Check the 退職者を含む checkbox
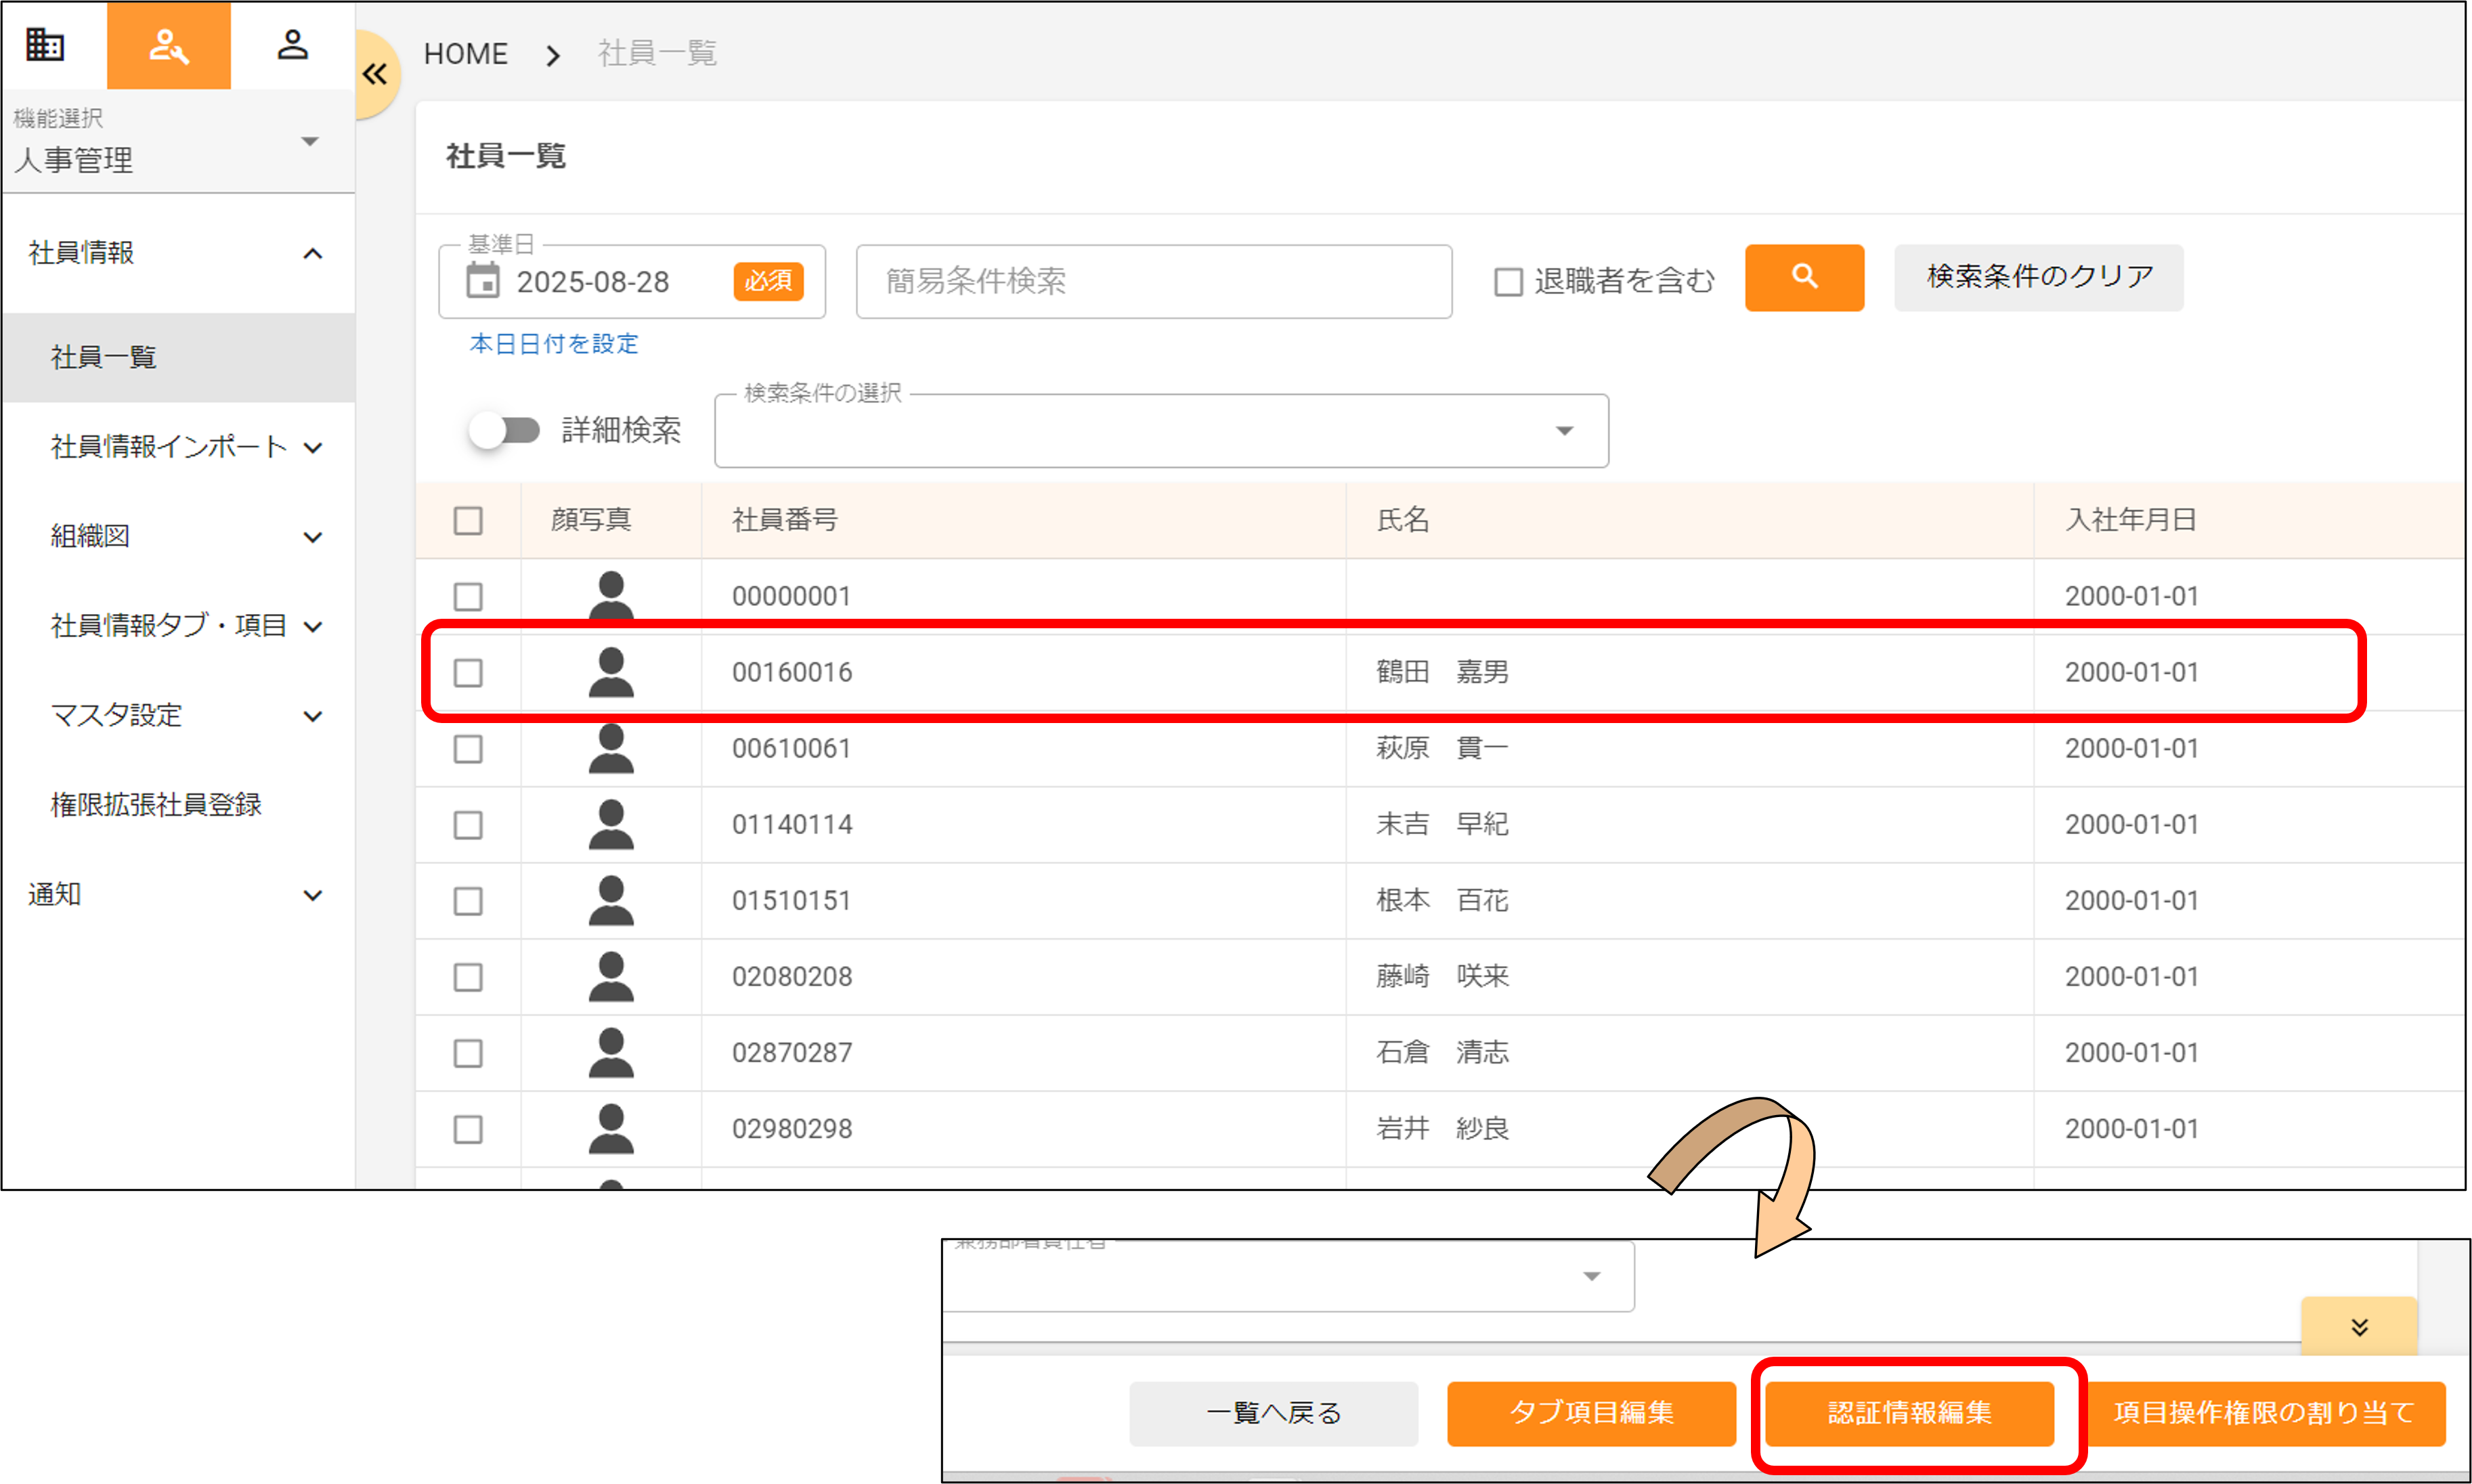The width and height of the screenshot is (2472, 1484). point(1507,282)
